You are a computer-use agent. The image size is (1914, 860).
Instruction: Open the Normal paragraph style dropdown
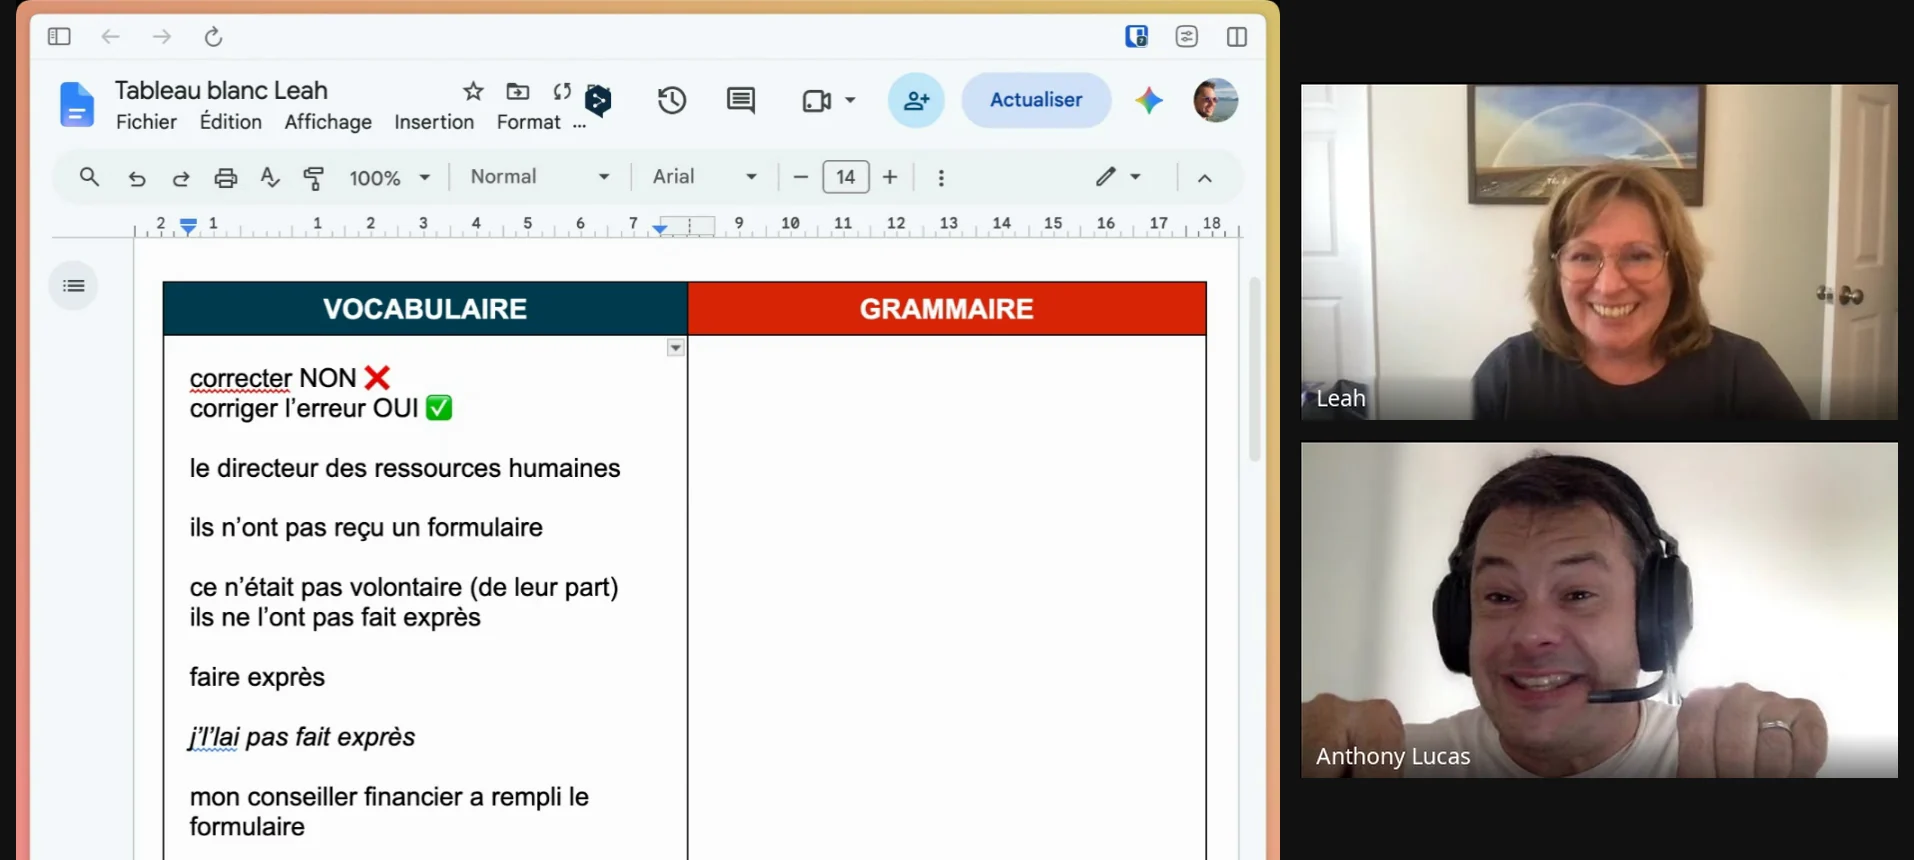pos(540,177)
